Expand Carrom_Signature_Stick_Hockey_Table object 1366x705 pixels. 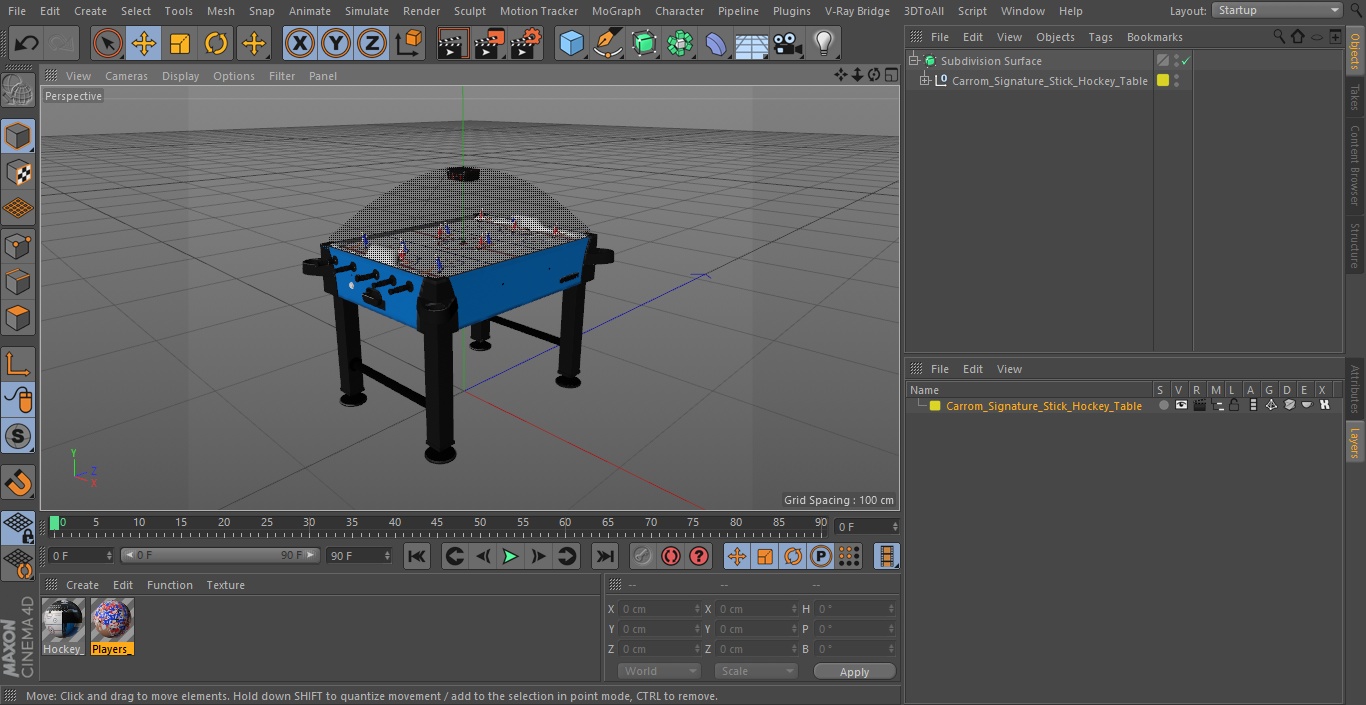(925, 81)
